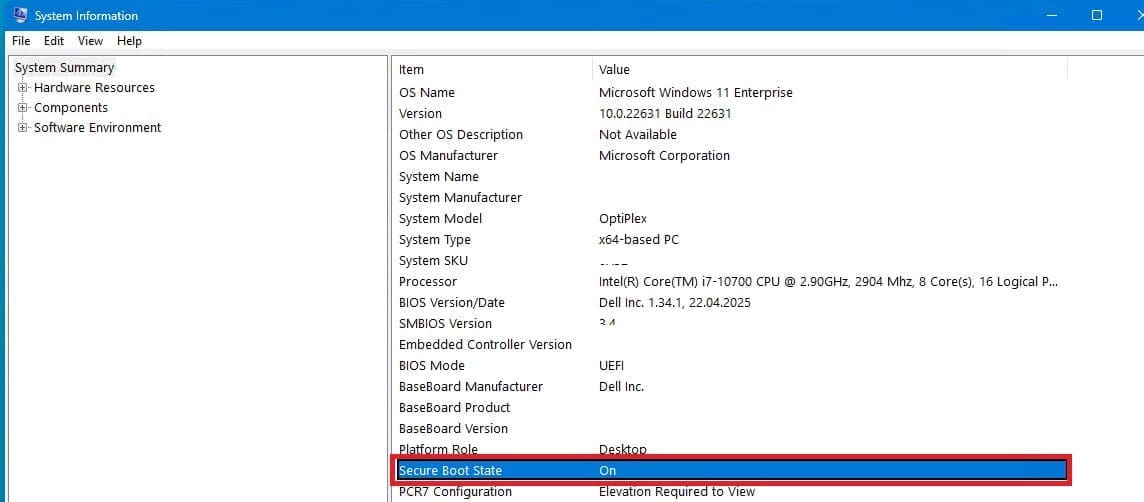Open the Edit menu

[x=54, y=41]
